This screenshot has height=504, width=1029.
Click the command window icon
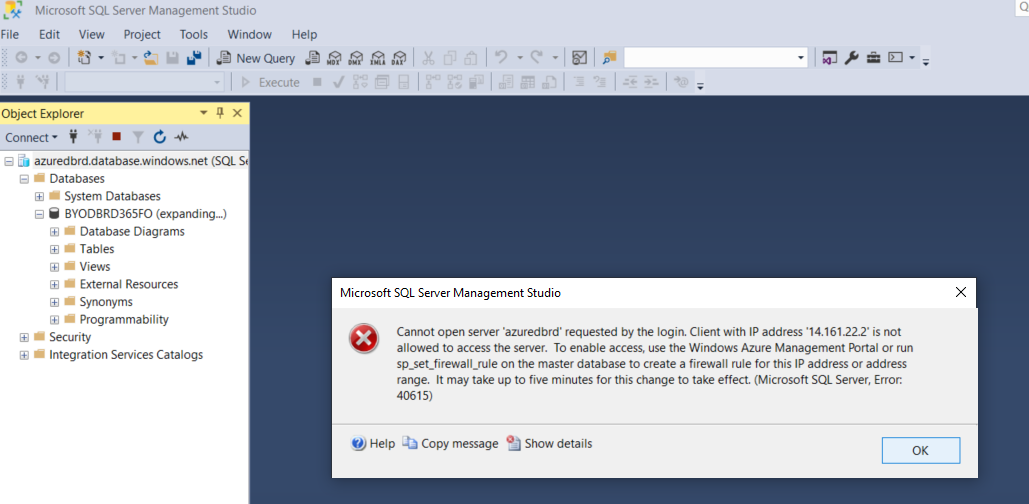(896, 58)
